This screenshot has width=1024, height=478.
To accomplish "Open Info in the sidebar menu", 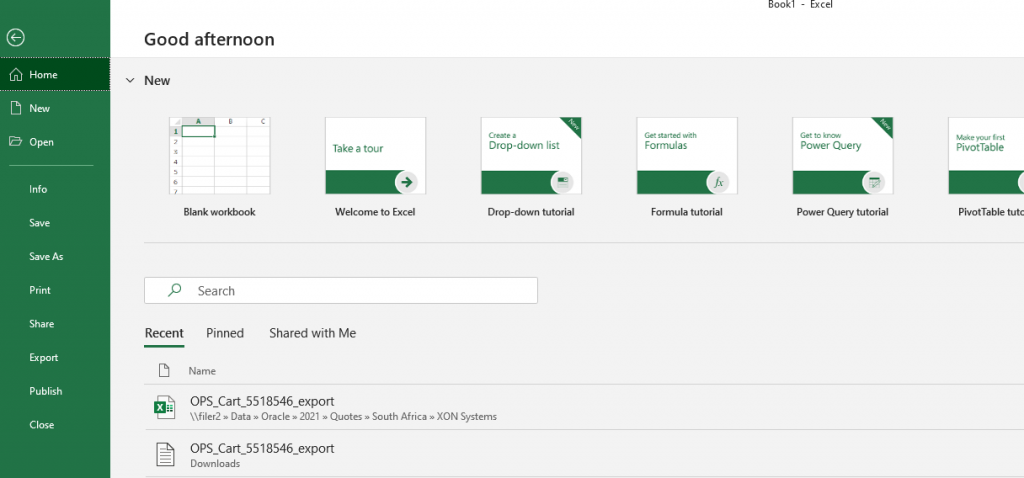I will (x=38, y=189).
